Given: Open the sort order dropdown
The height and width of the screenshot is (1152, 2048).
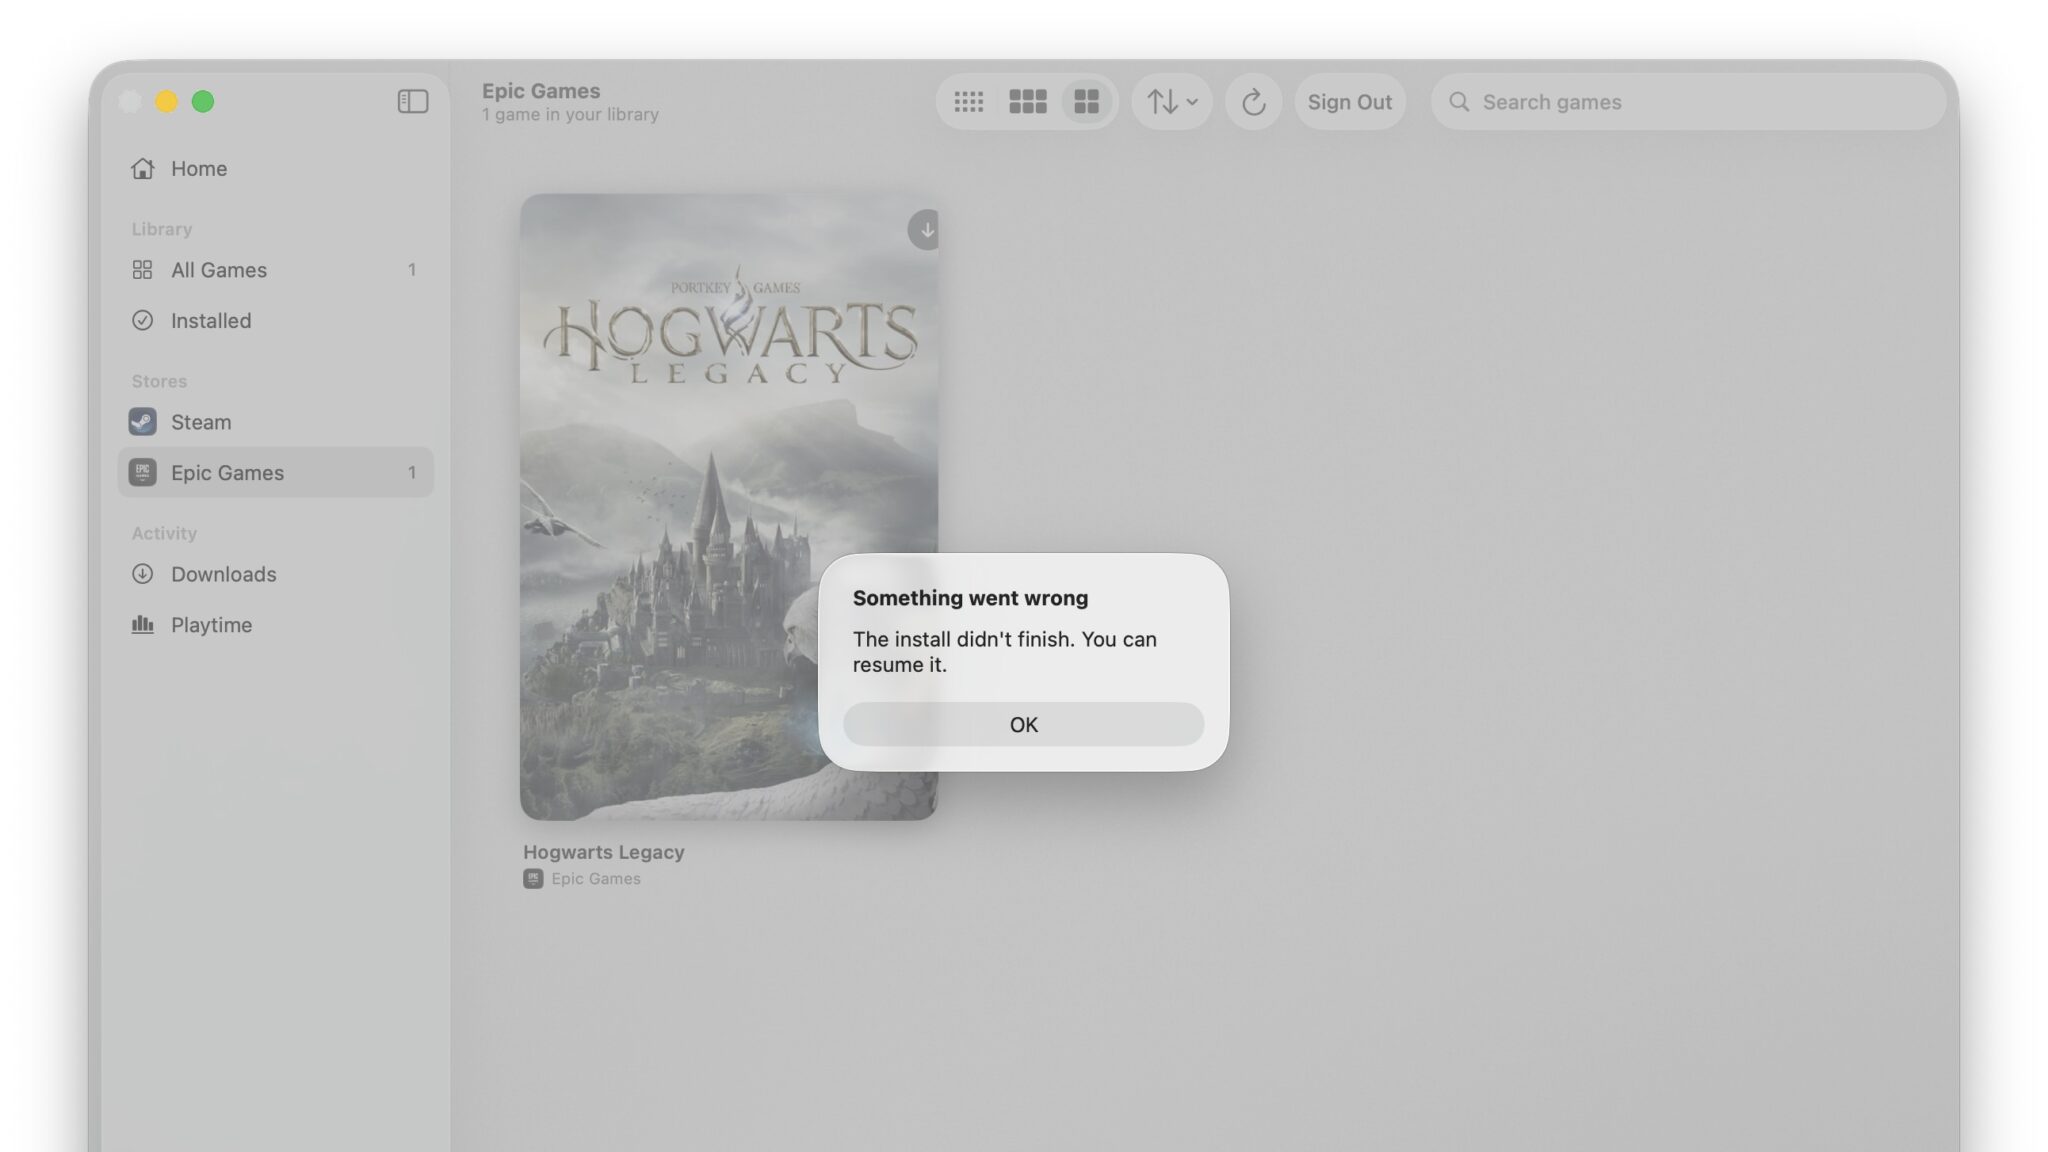Looking at the screenshot, I should click(1172, 102).
